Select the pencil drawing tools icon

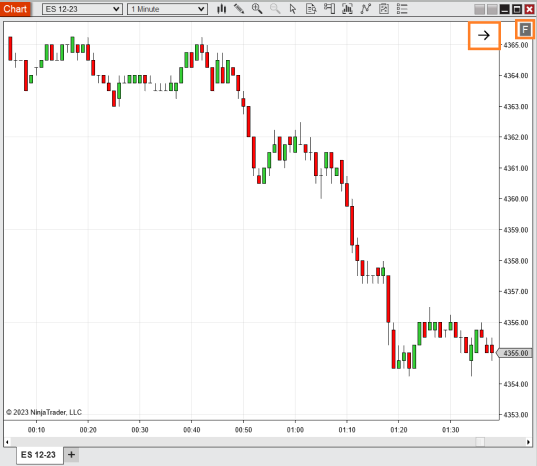coord(239,9)
